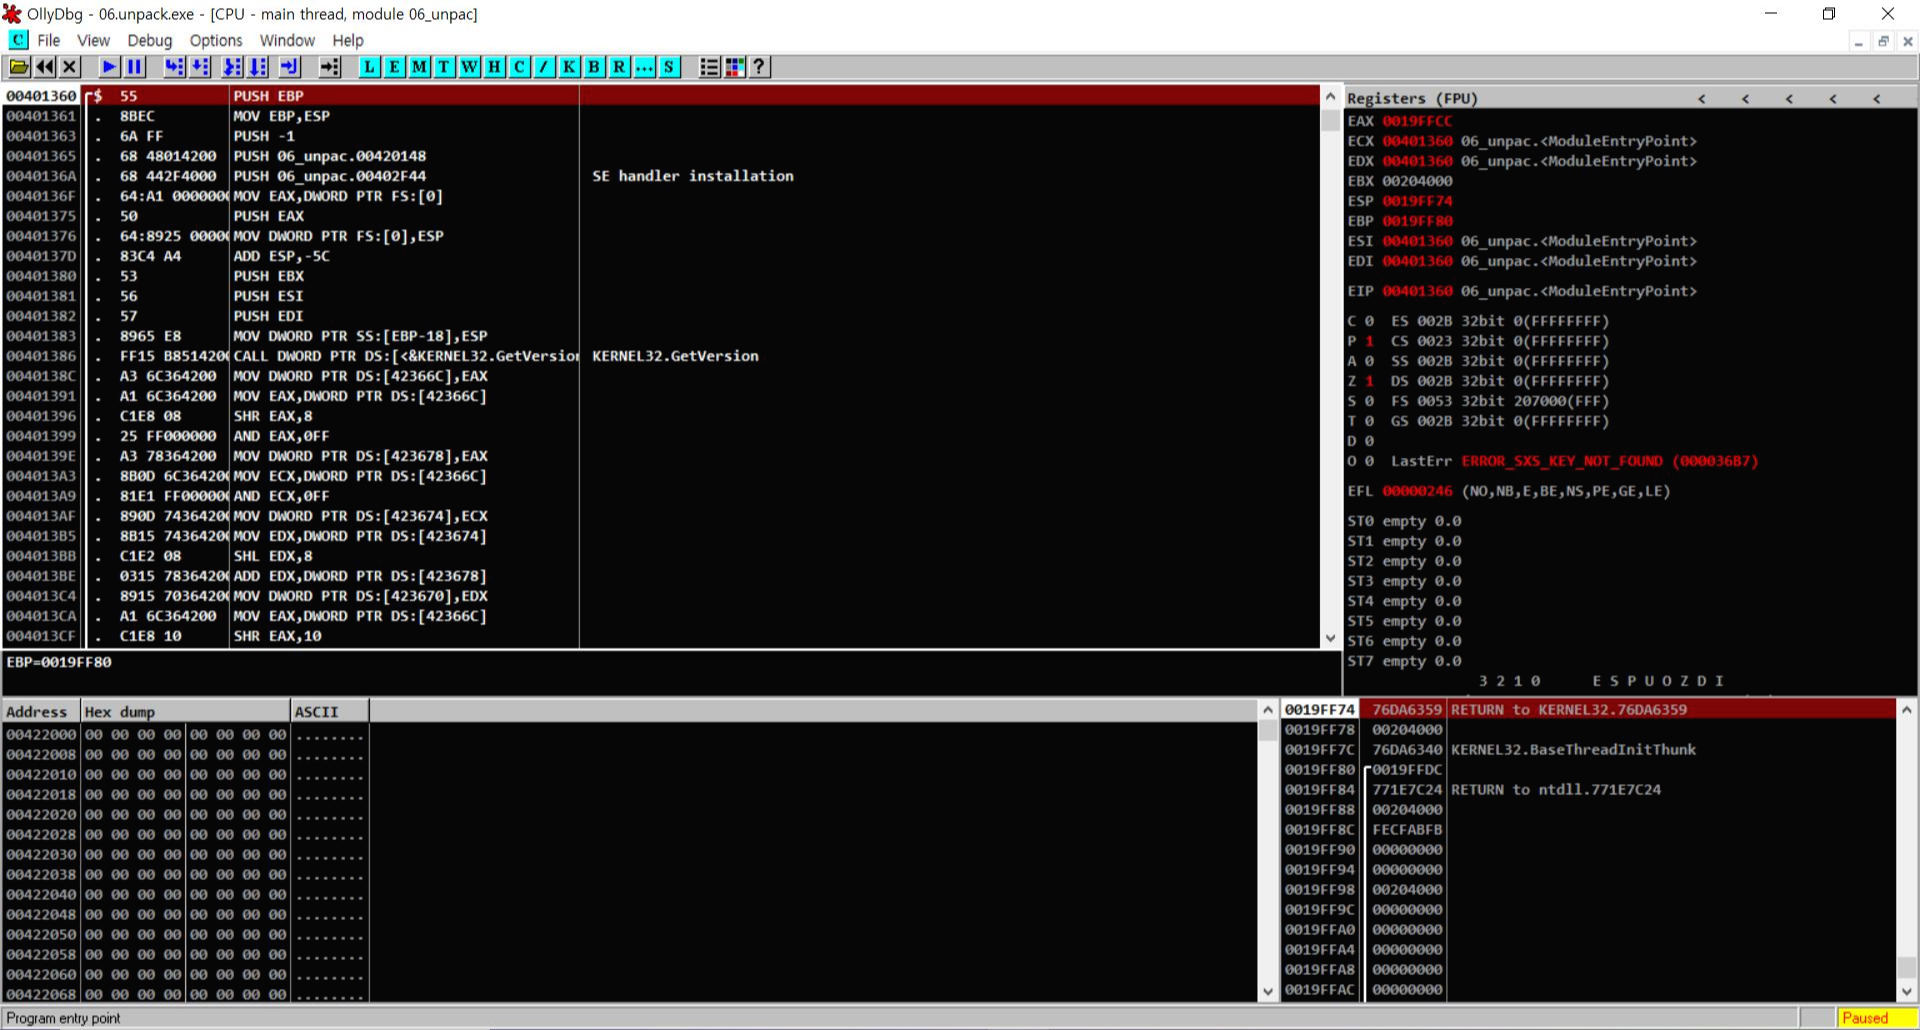Image resolution: width=1920 pixels, height=1030 pixels.
Task: Select the PUSH EBP instruction at 00401360
Action: 661,96
